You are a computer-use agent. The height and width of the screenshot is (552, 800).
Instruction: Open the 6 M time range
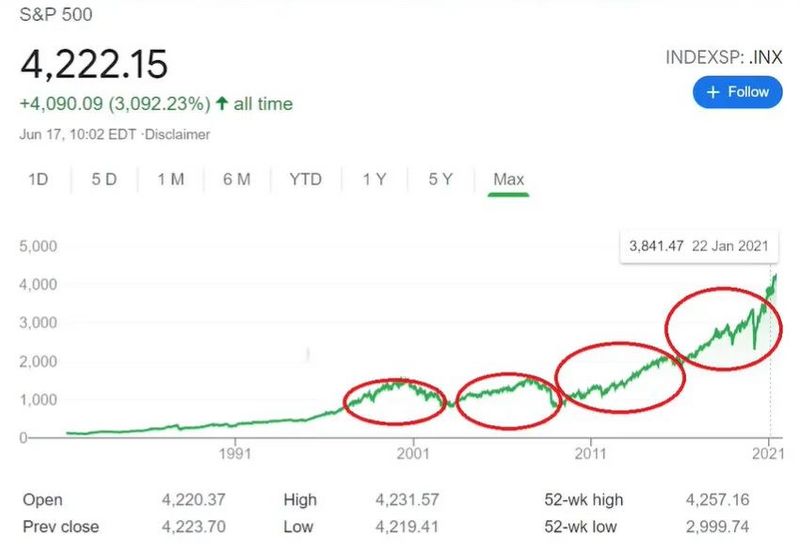point(236,179)
